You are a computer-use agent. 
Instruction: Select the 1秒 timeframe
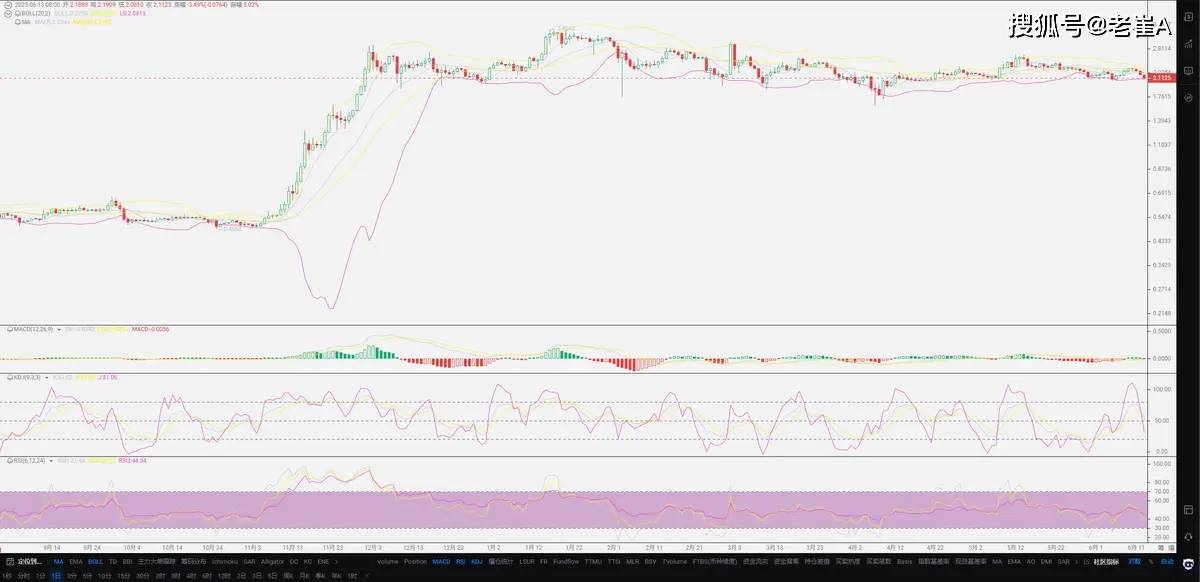7,575
